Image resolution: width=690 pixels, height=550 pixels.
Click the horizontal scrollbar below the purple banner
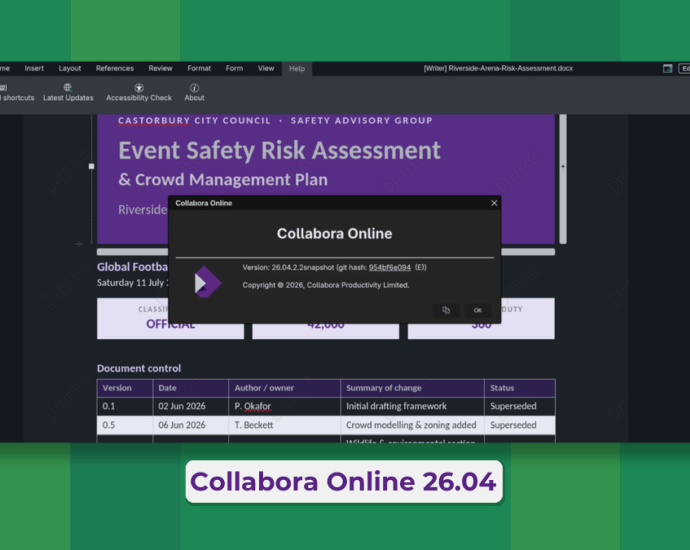[x=326, y=252]
